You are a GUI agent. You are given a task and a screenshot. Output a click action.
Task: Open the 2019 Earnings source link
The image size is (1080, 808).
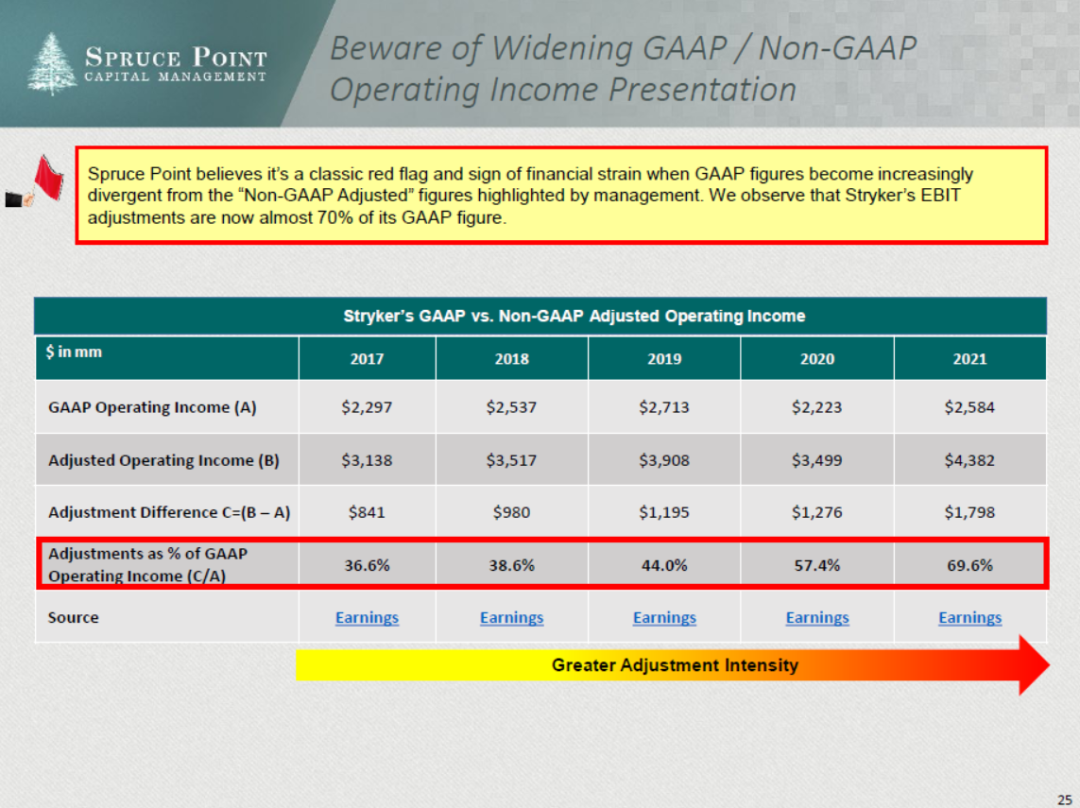coord(665,617)
